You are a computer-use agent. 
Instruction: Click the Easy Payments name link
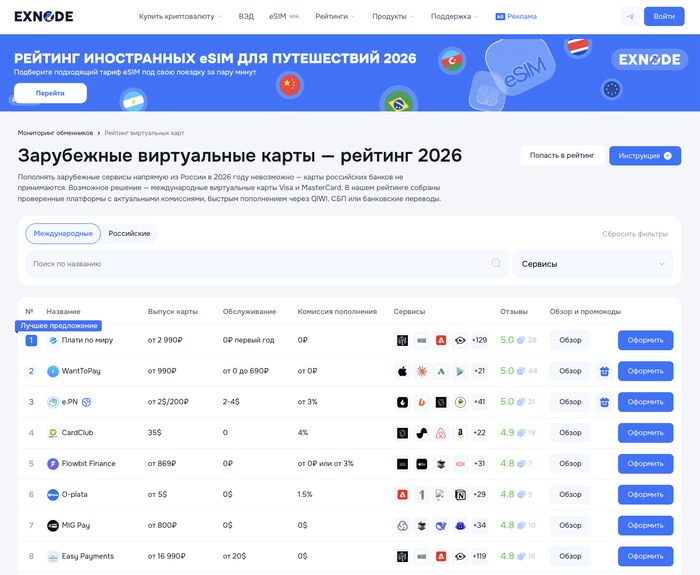[88, 556]
